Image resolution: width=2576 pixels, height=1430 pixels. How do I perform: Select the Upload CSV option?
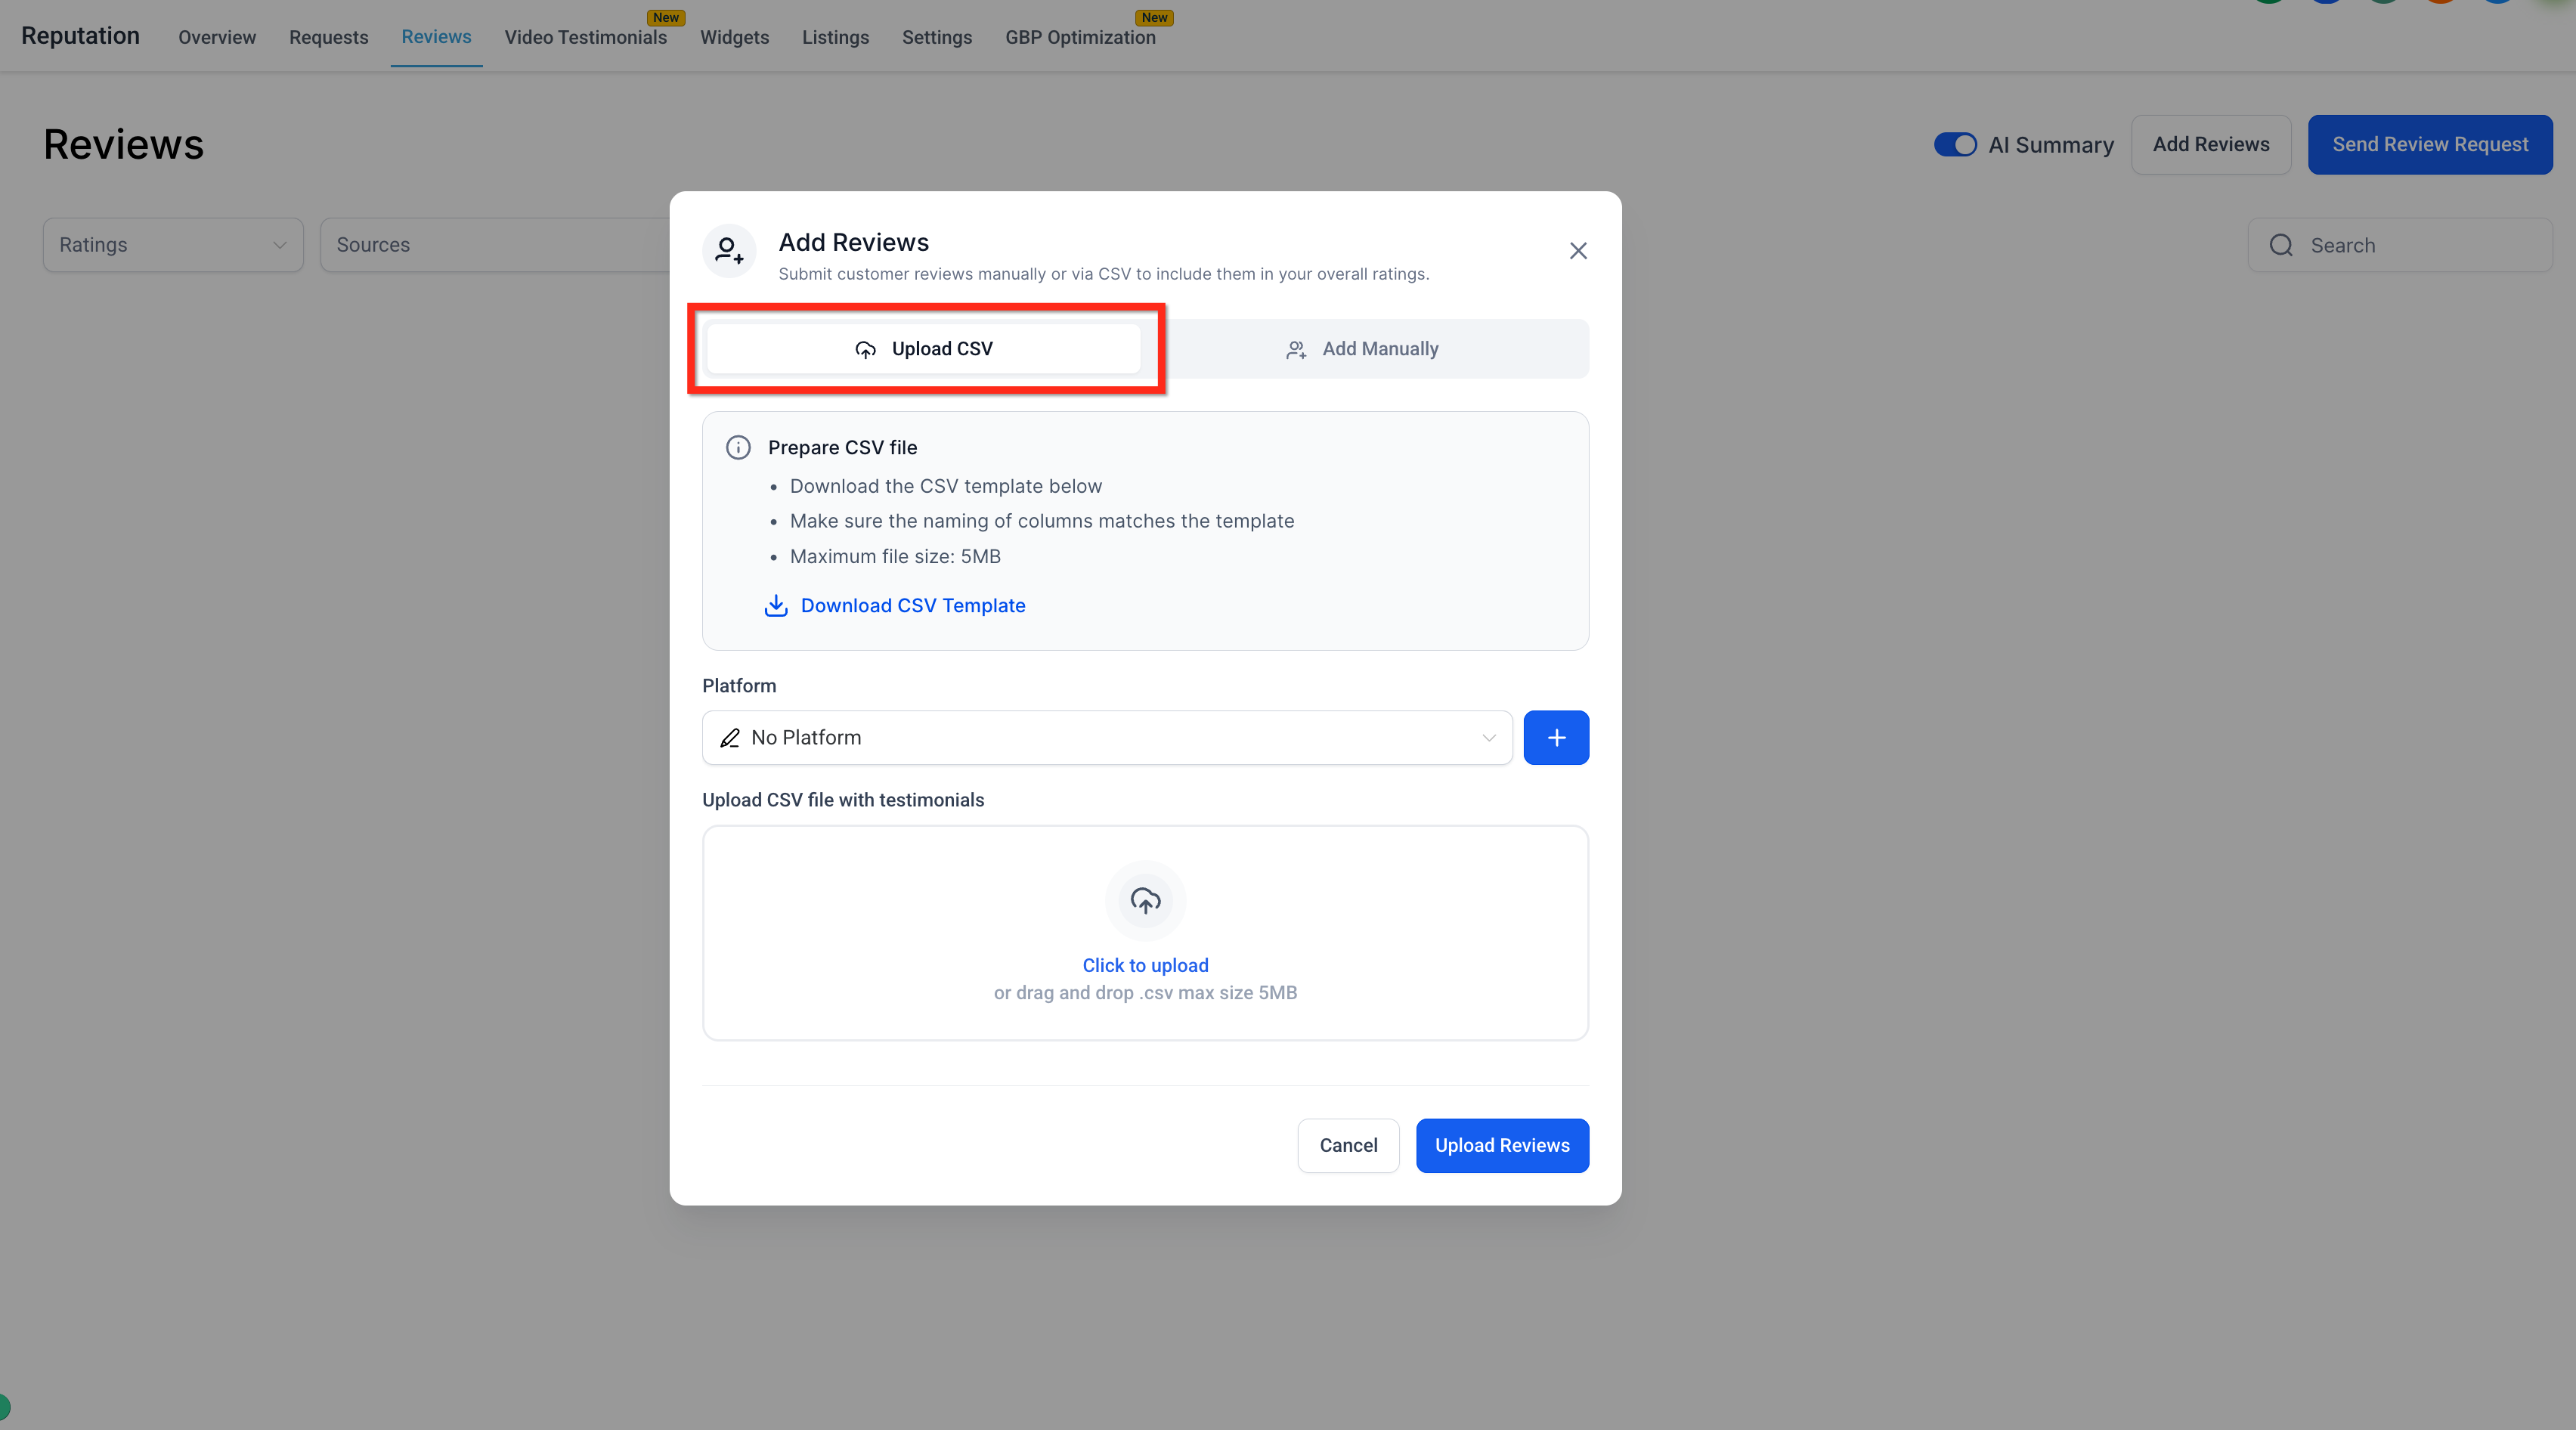923,349
